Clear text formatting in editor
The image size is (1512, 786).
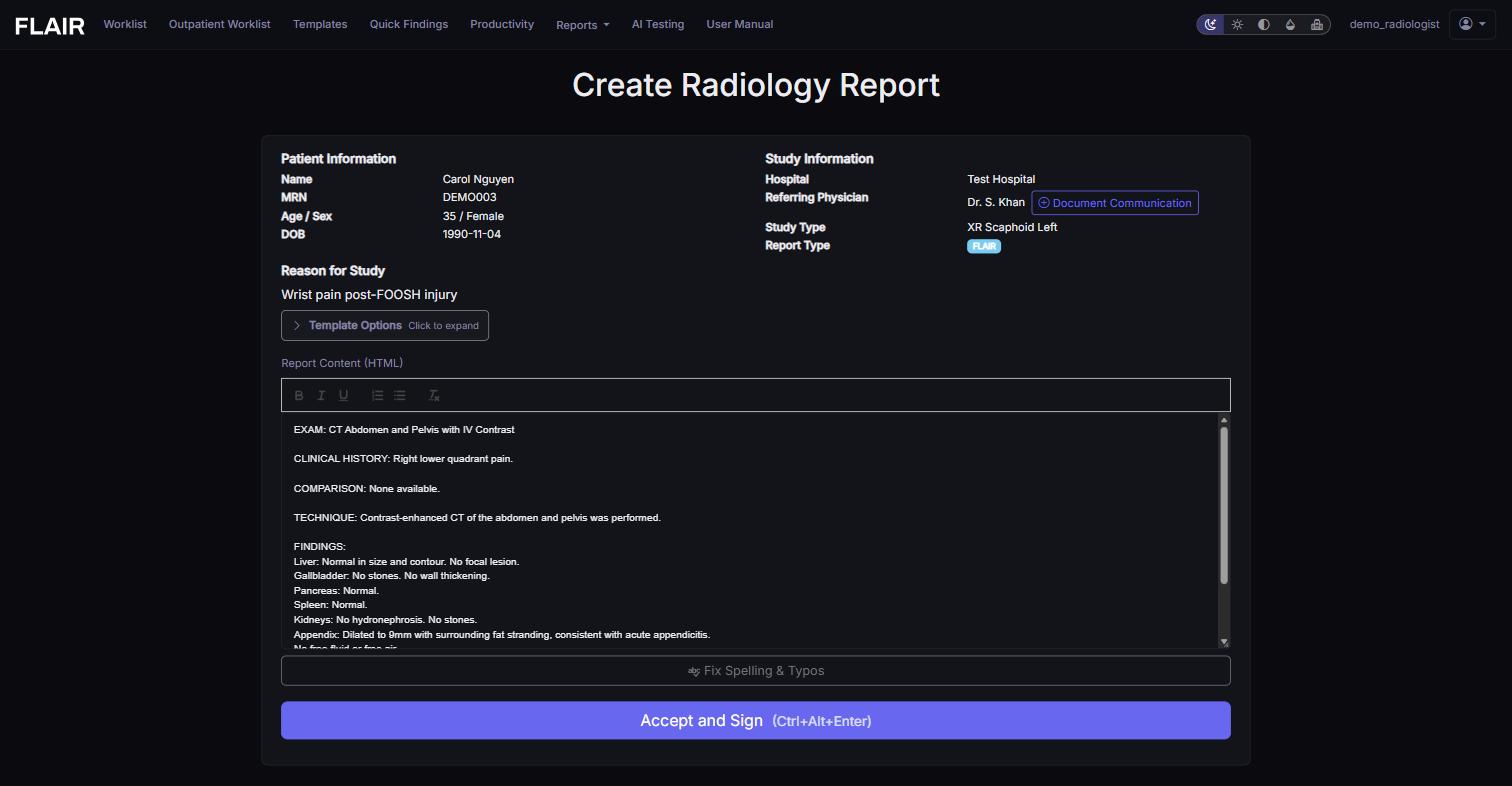pos(434,396)
